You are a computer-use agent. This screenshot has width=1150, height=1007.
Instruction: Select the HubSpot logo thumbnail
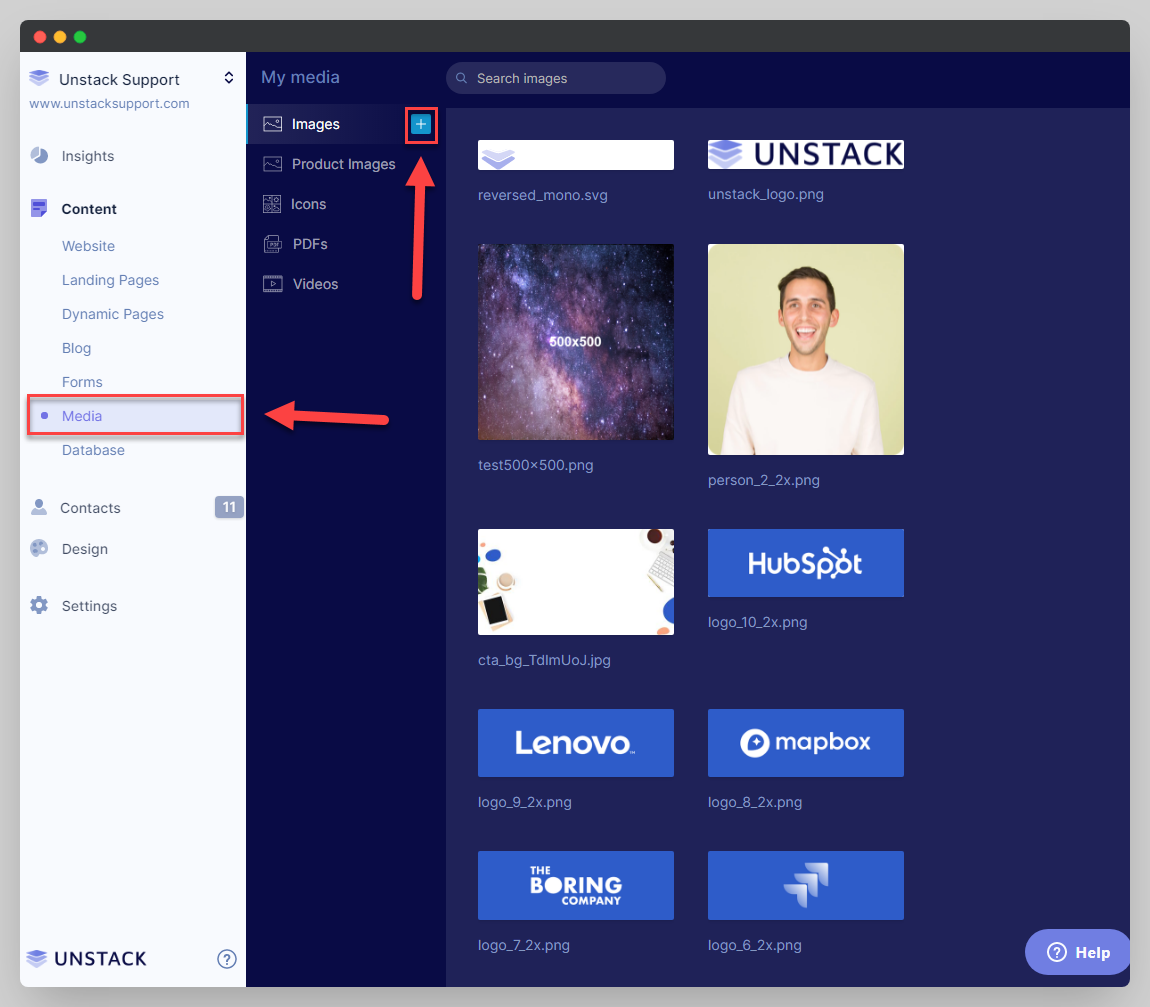tap(805, 563)
